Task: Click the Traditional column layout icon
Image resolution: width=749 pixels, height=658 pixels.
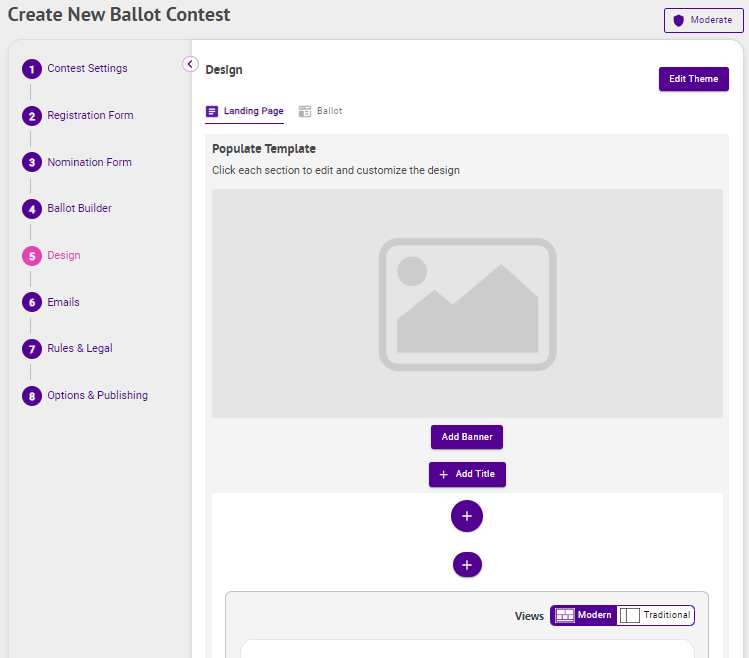Action: pos(630,615)
